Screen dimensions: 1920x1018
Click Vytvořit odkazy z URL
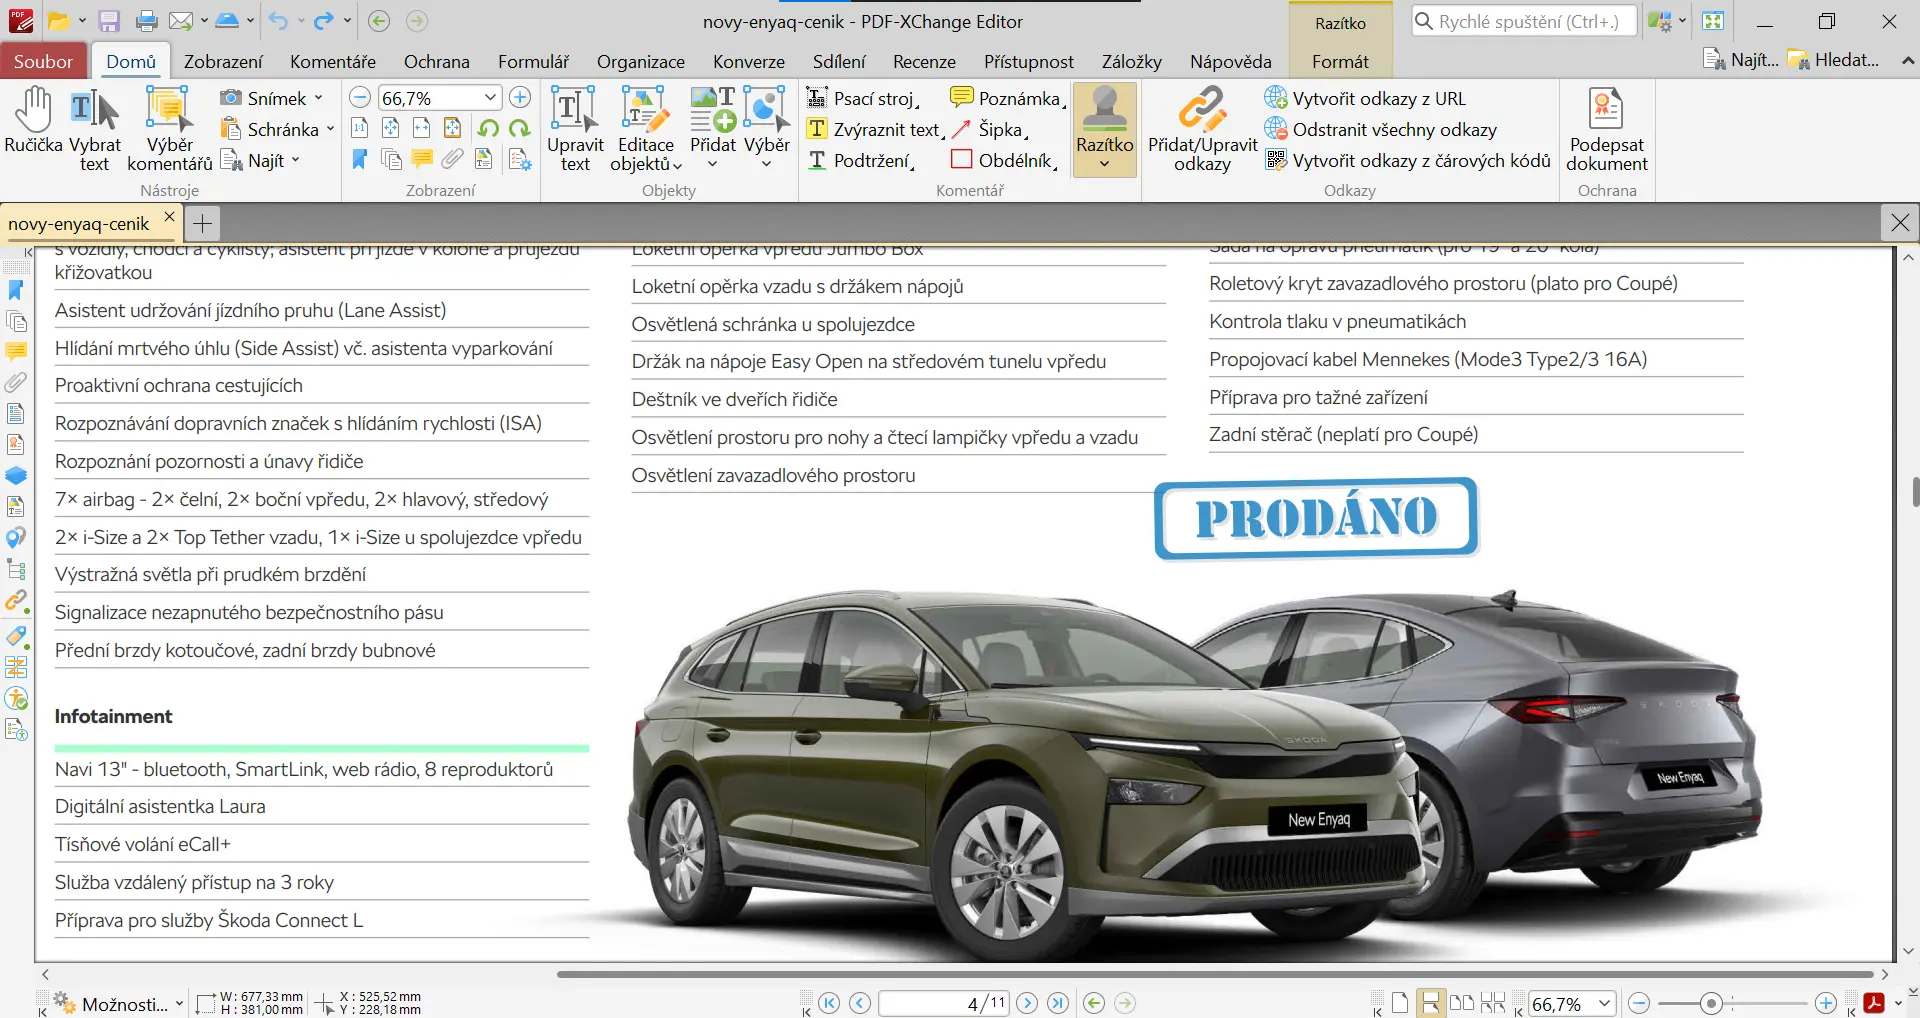tap(1365, 98)
